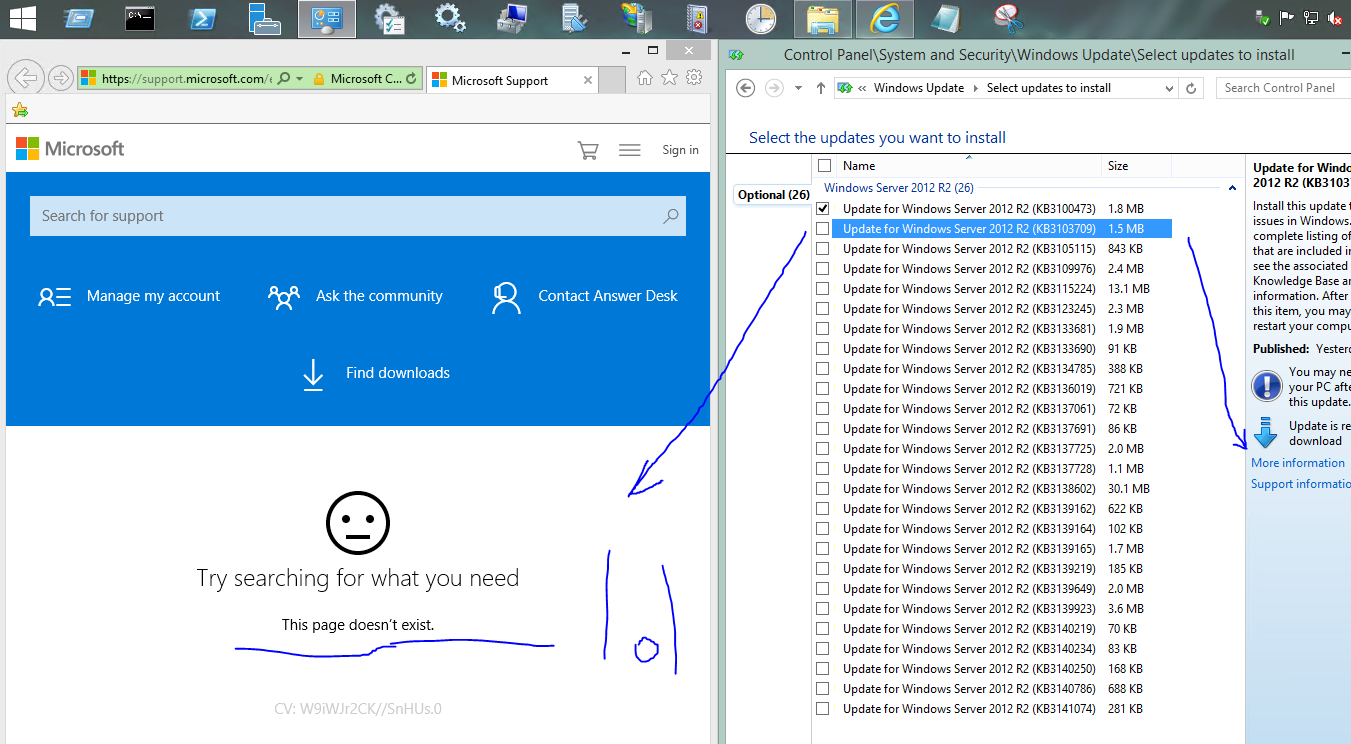This screenshot has width=1351, height=744.
Task: Open the Internet Explorer Favorites star
Action: pyautogui.click(x=669, y=78)
